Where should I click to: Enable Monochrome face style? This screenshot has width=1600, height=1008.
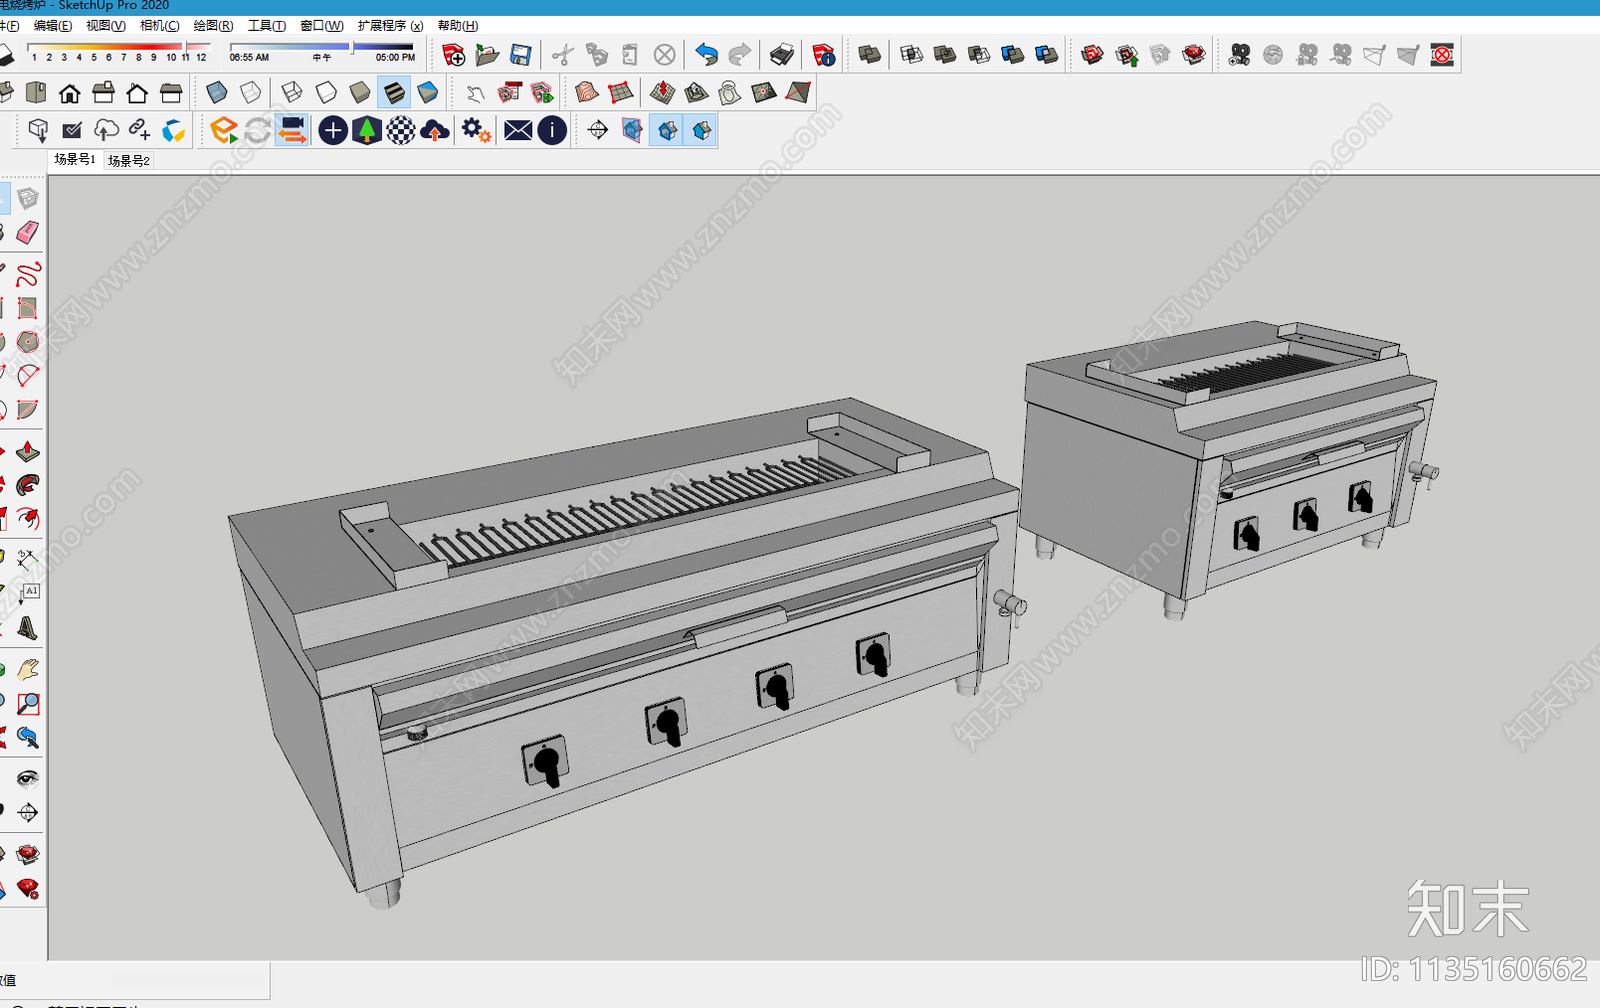pyautogui.click(x=428, y=93)
